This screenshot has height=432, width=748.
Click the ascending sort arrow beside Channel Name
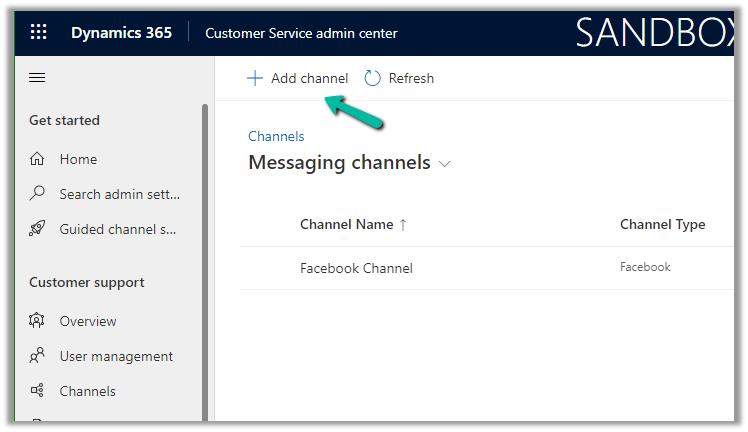pos(403,225)
